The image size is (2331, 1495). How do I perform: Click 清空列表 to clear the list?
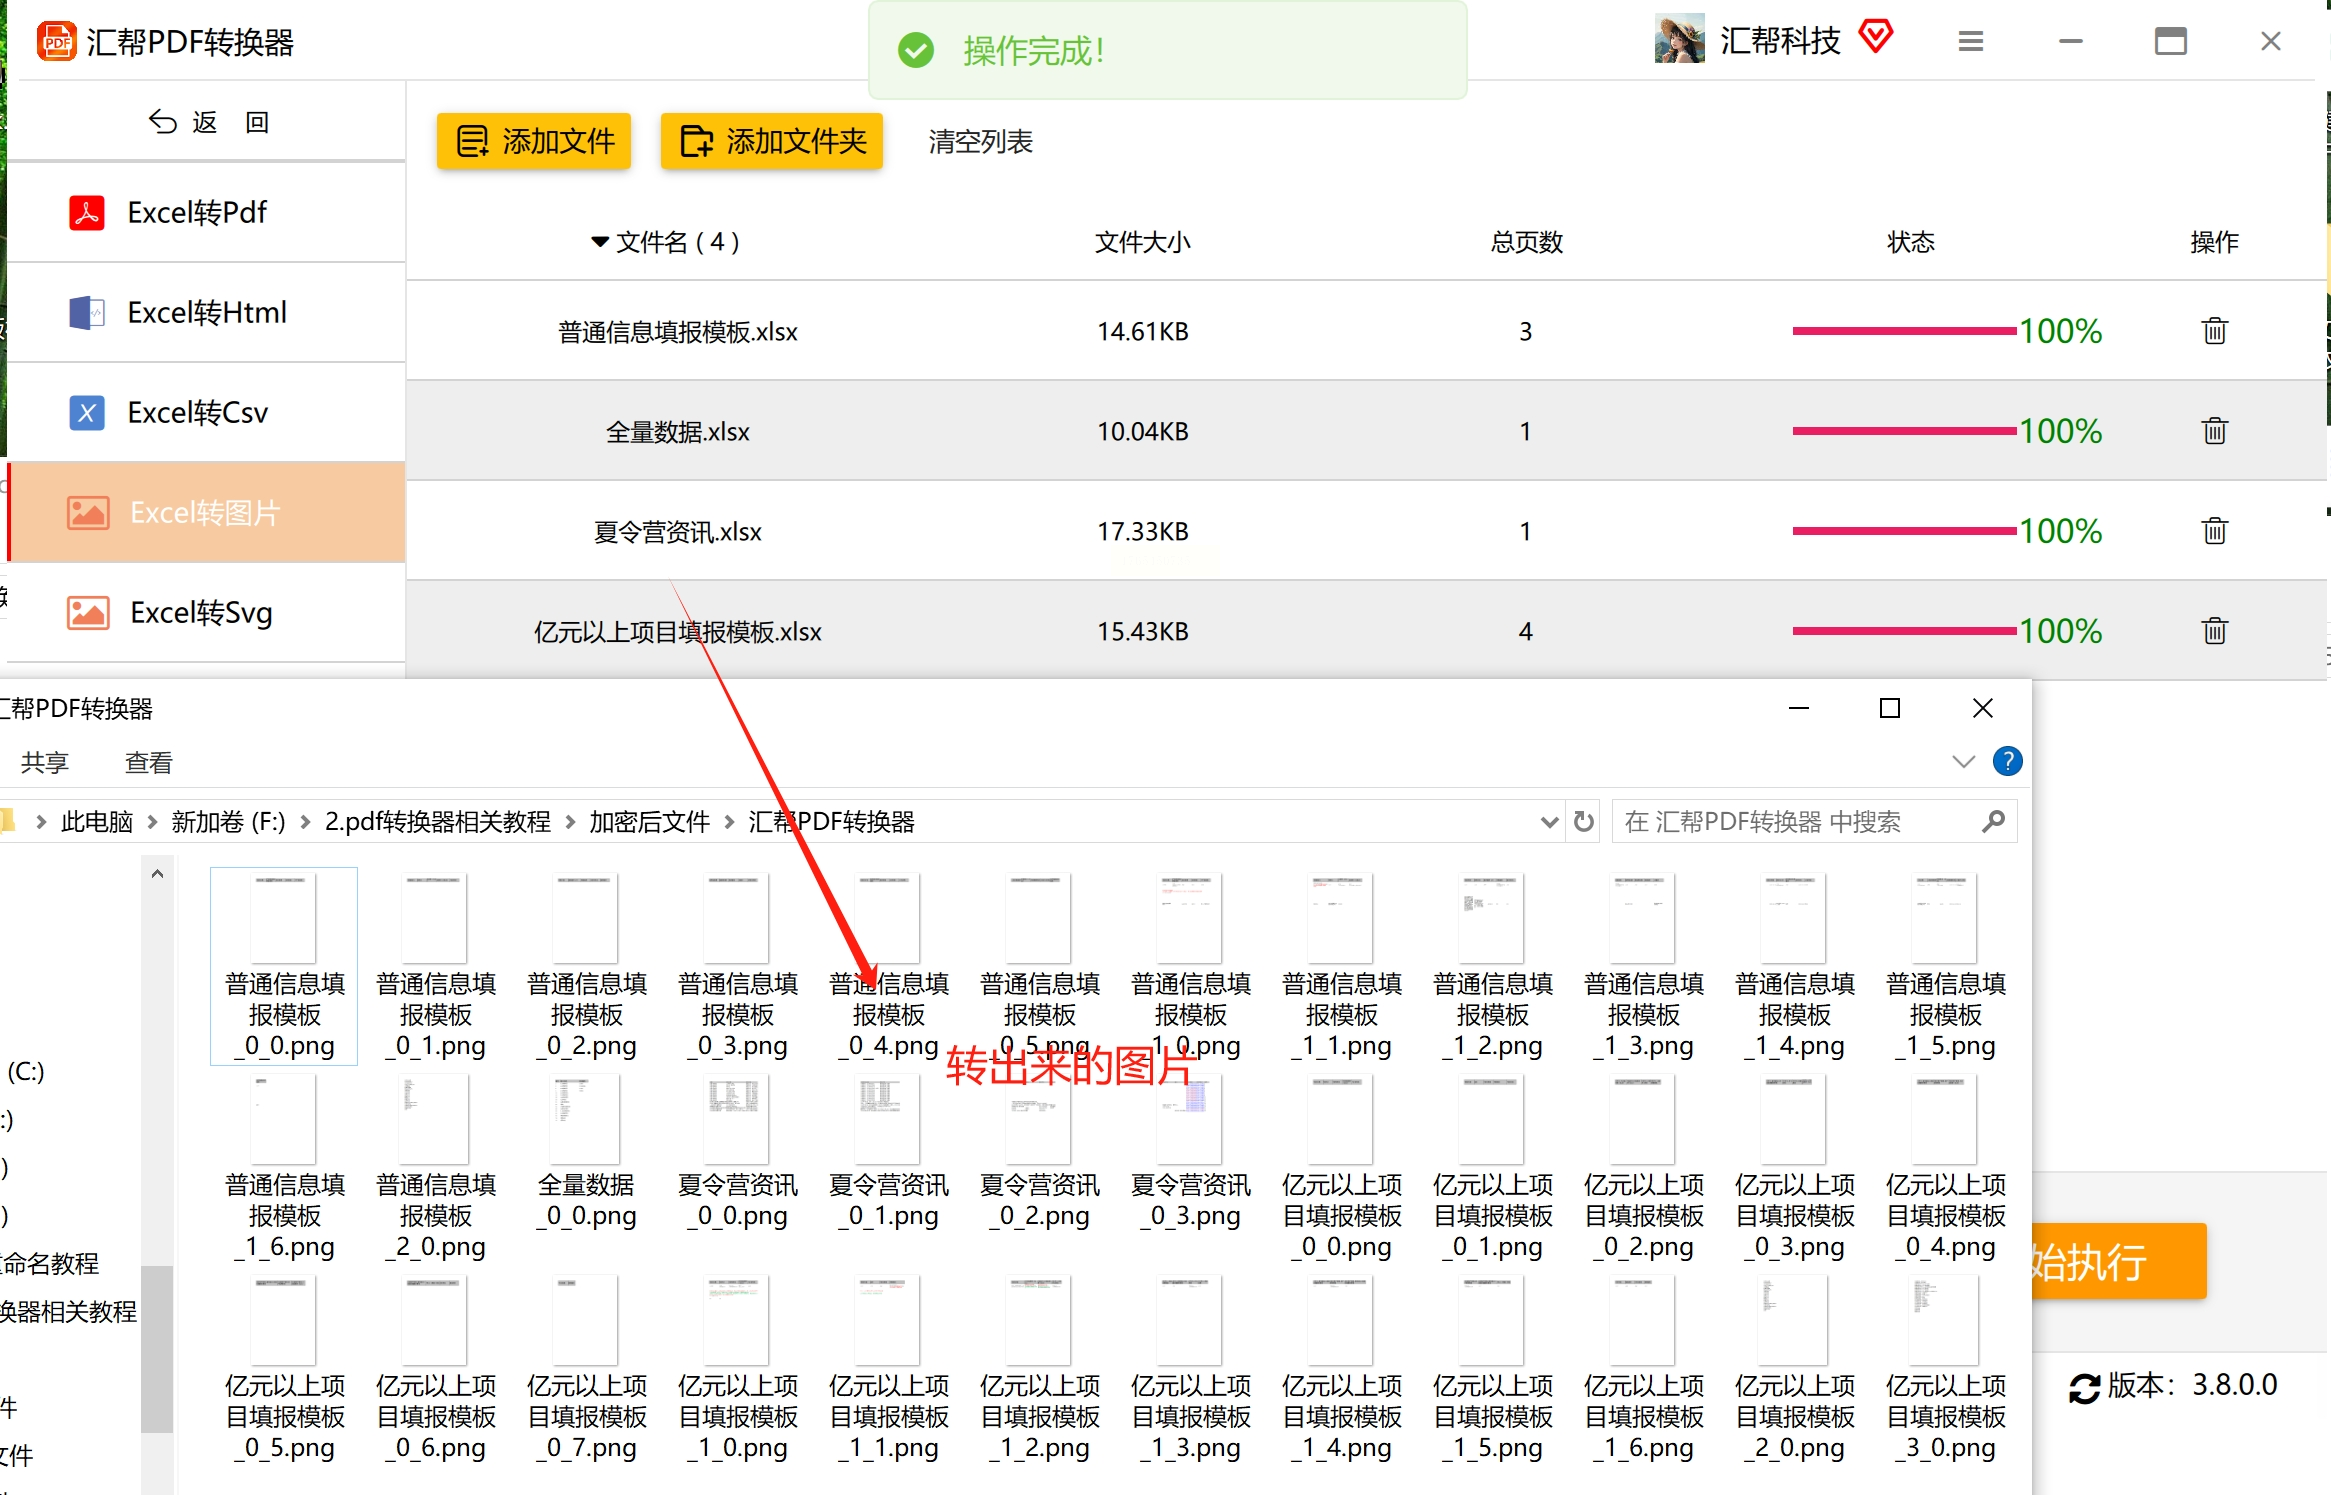(980, 142)
